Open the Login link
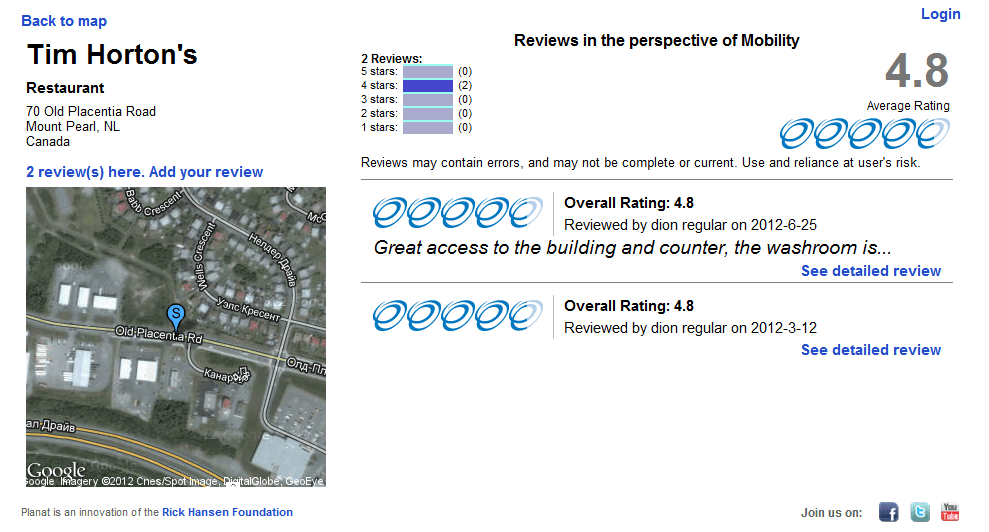Image resolution: width=989 pixels, height=532 pixels. 940,14
